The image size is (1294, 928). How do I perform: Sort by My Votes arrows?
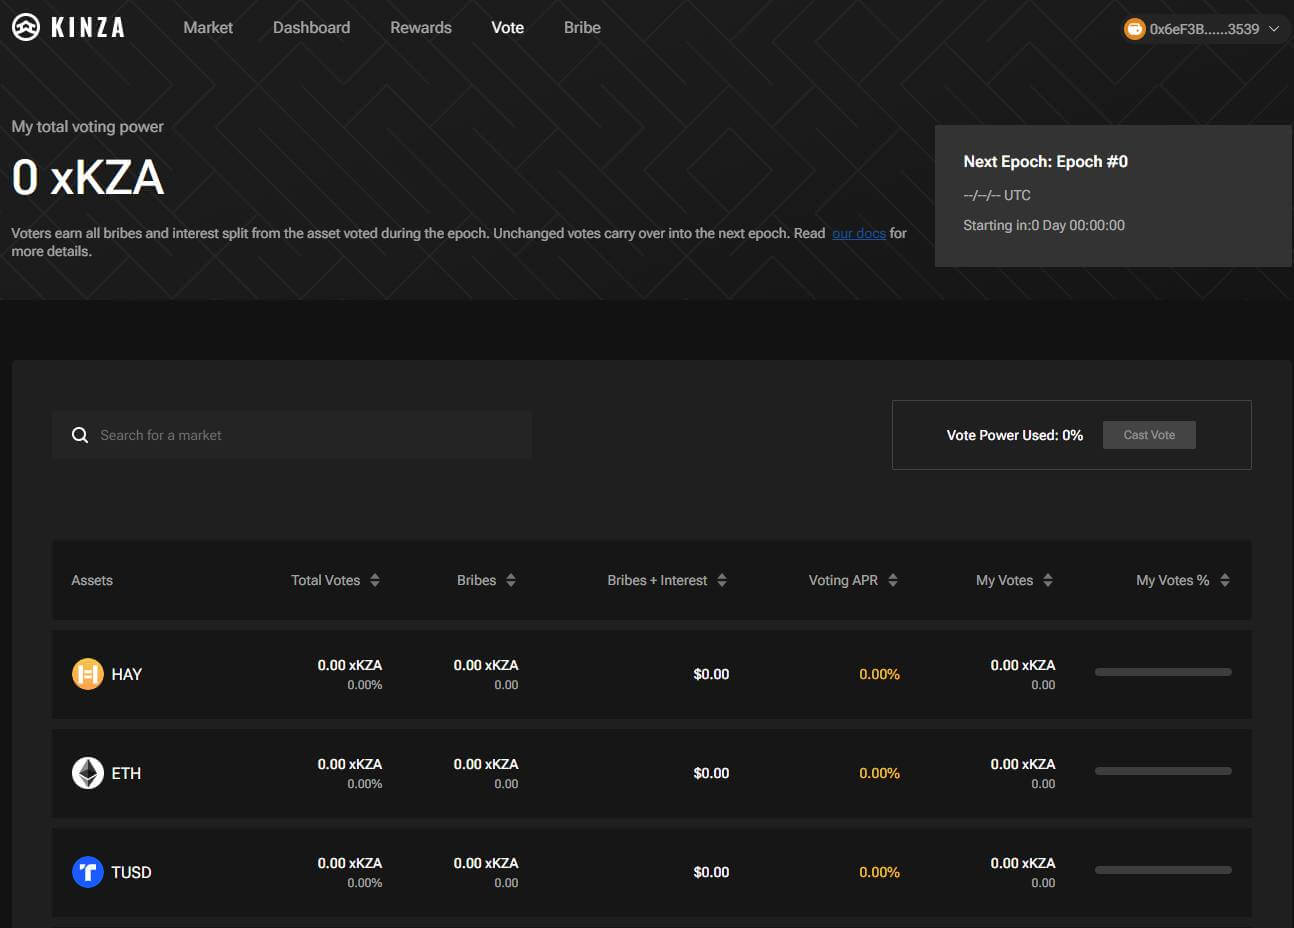pyautogui.click(x=1048, y=580)
